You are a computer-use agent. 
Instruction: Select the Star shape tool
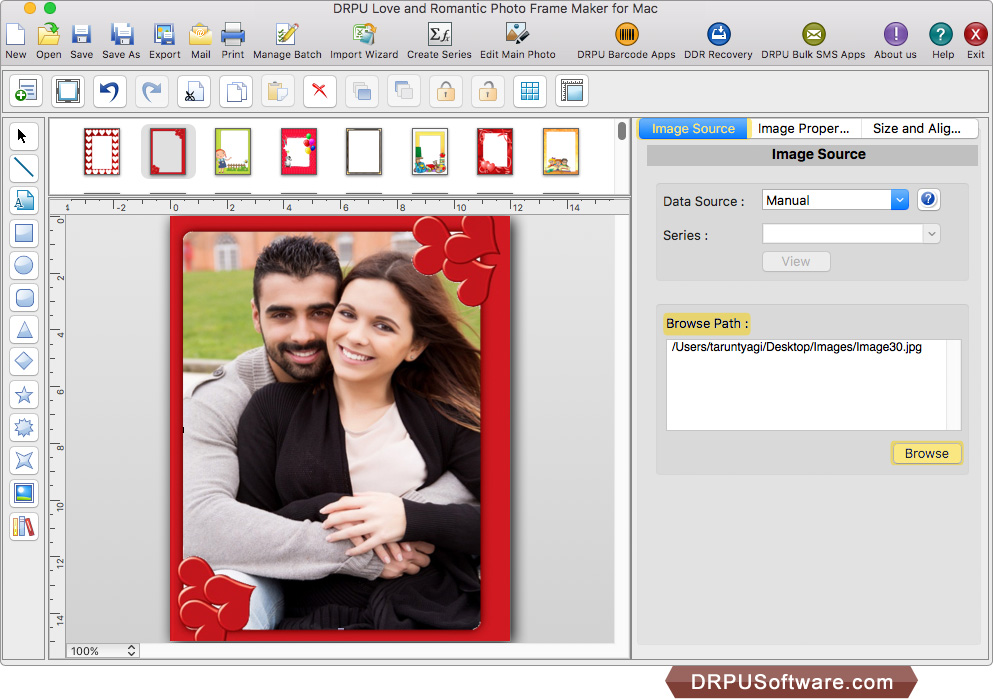point(24,395)
